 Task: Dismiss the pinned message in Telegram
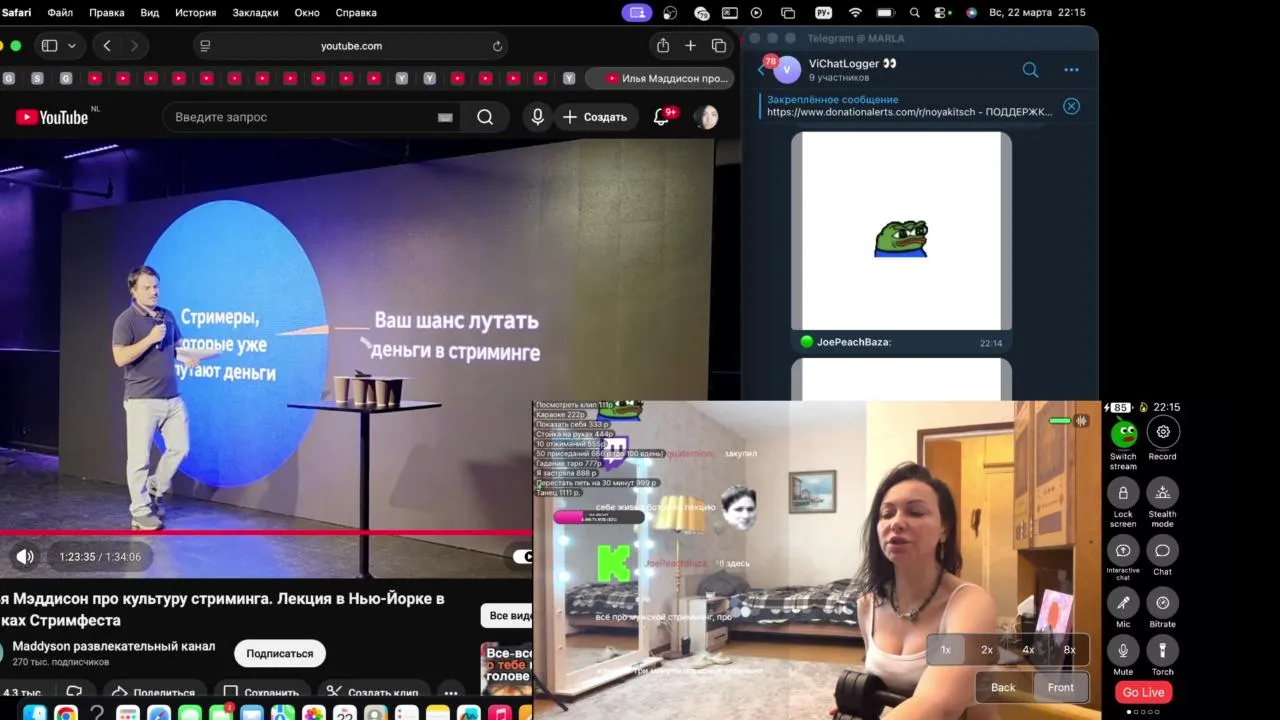[1071, 106]
